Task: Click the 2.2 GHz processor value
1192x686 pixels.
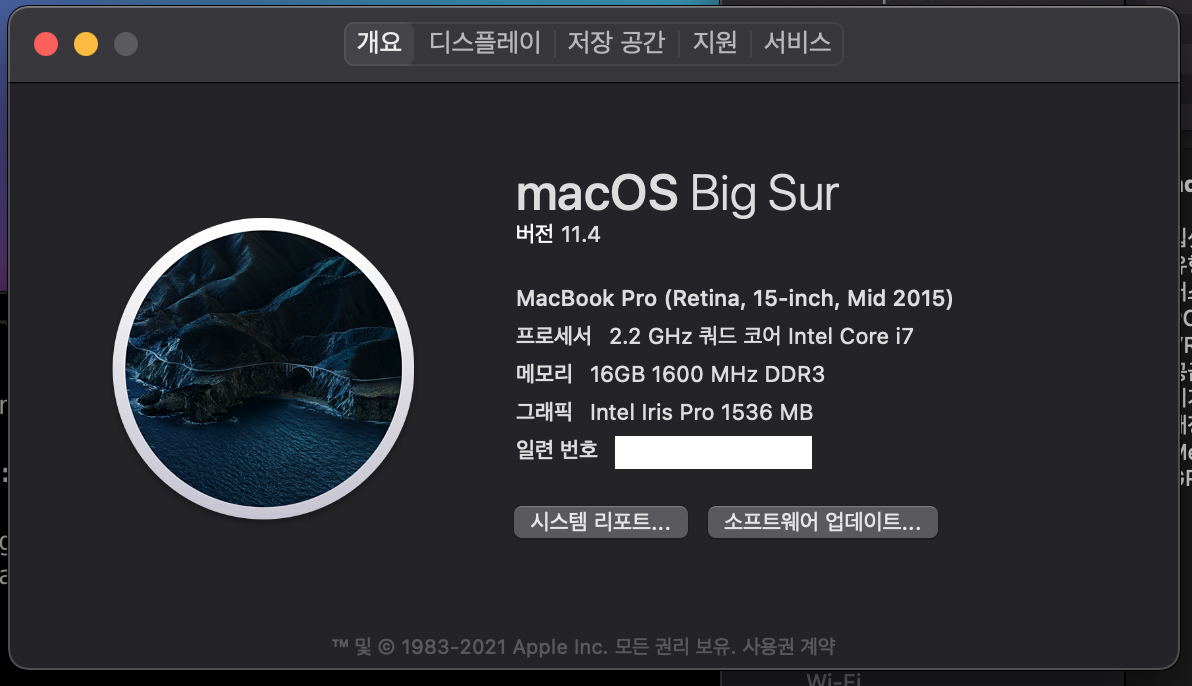Action: [x=761, y=336]
